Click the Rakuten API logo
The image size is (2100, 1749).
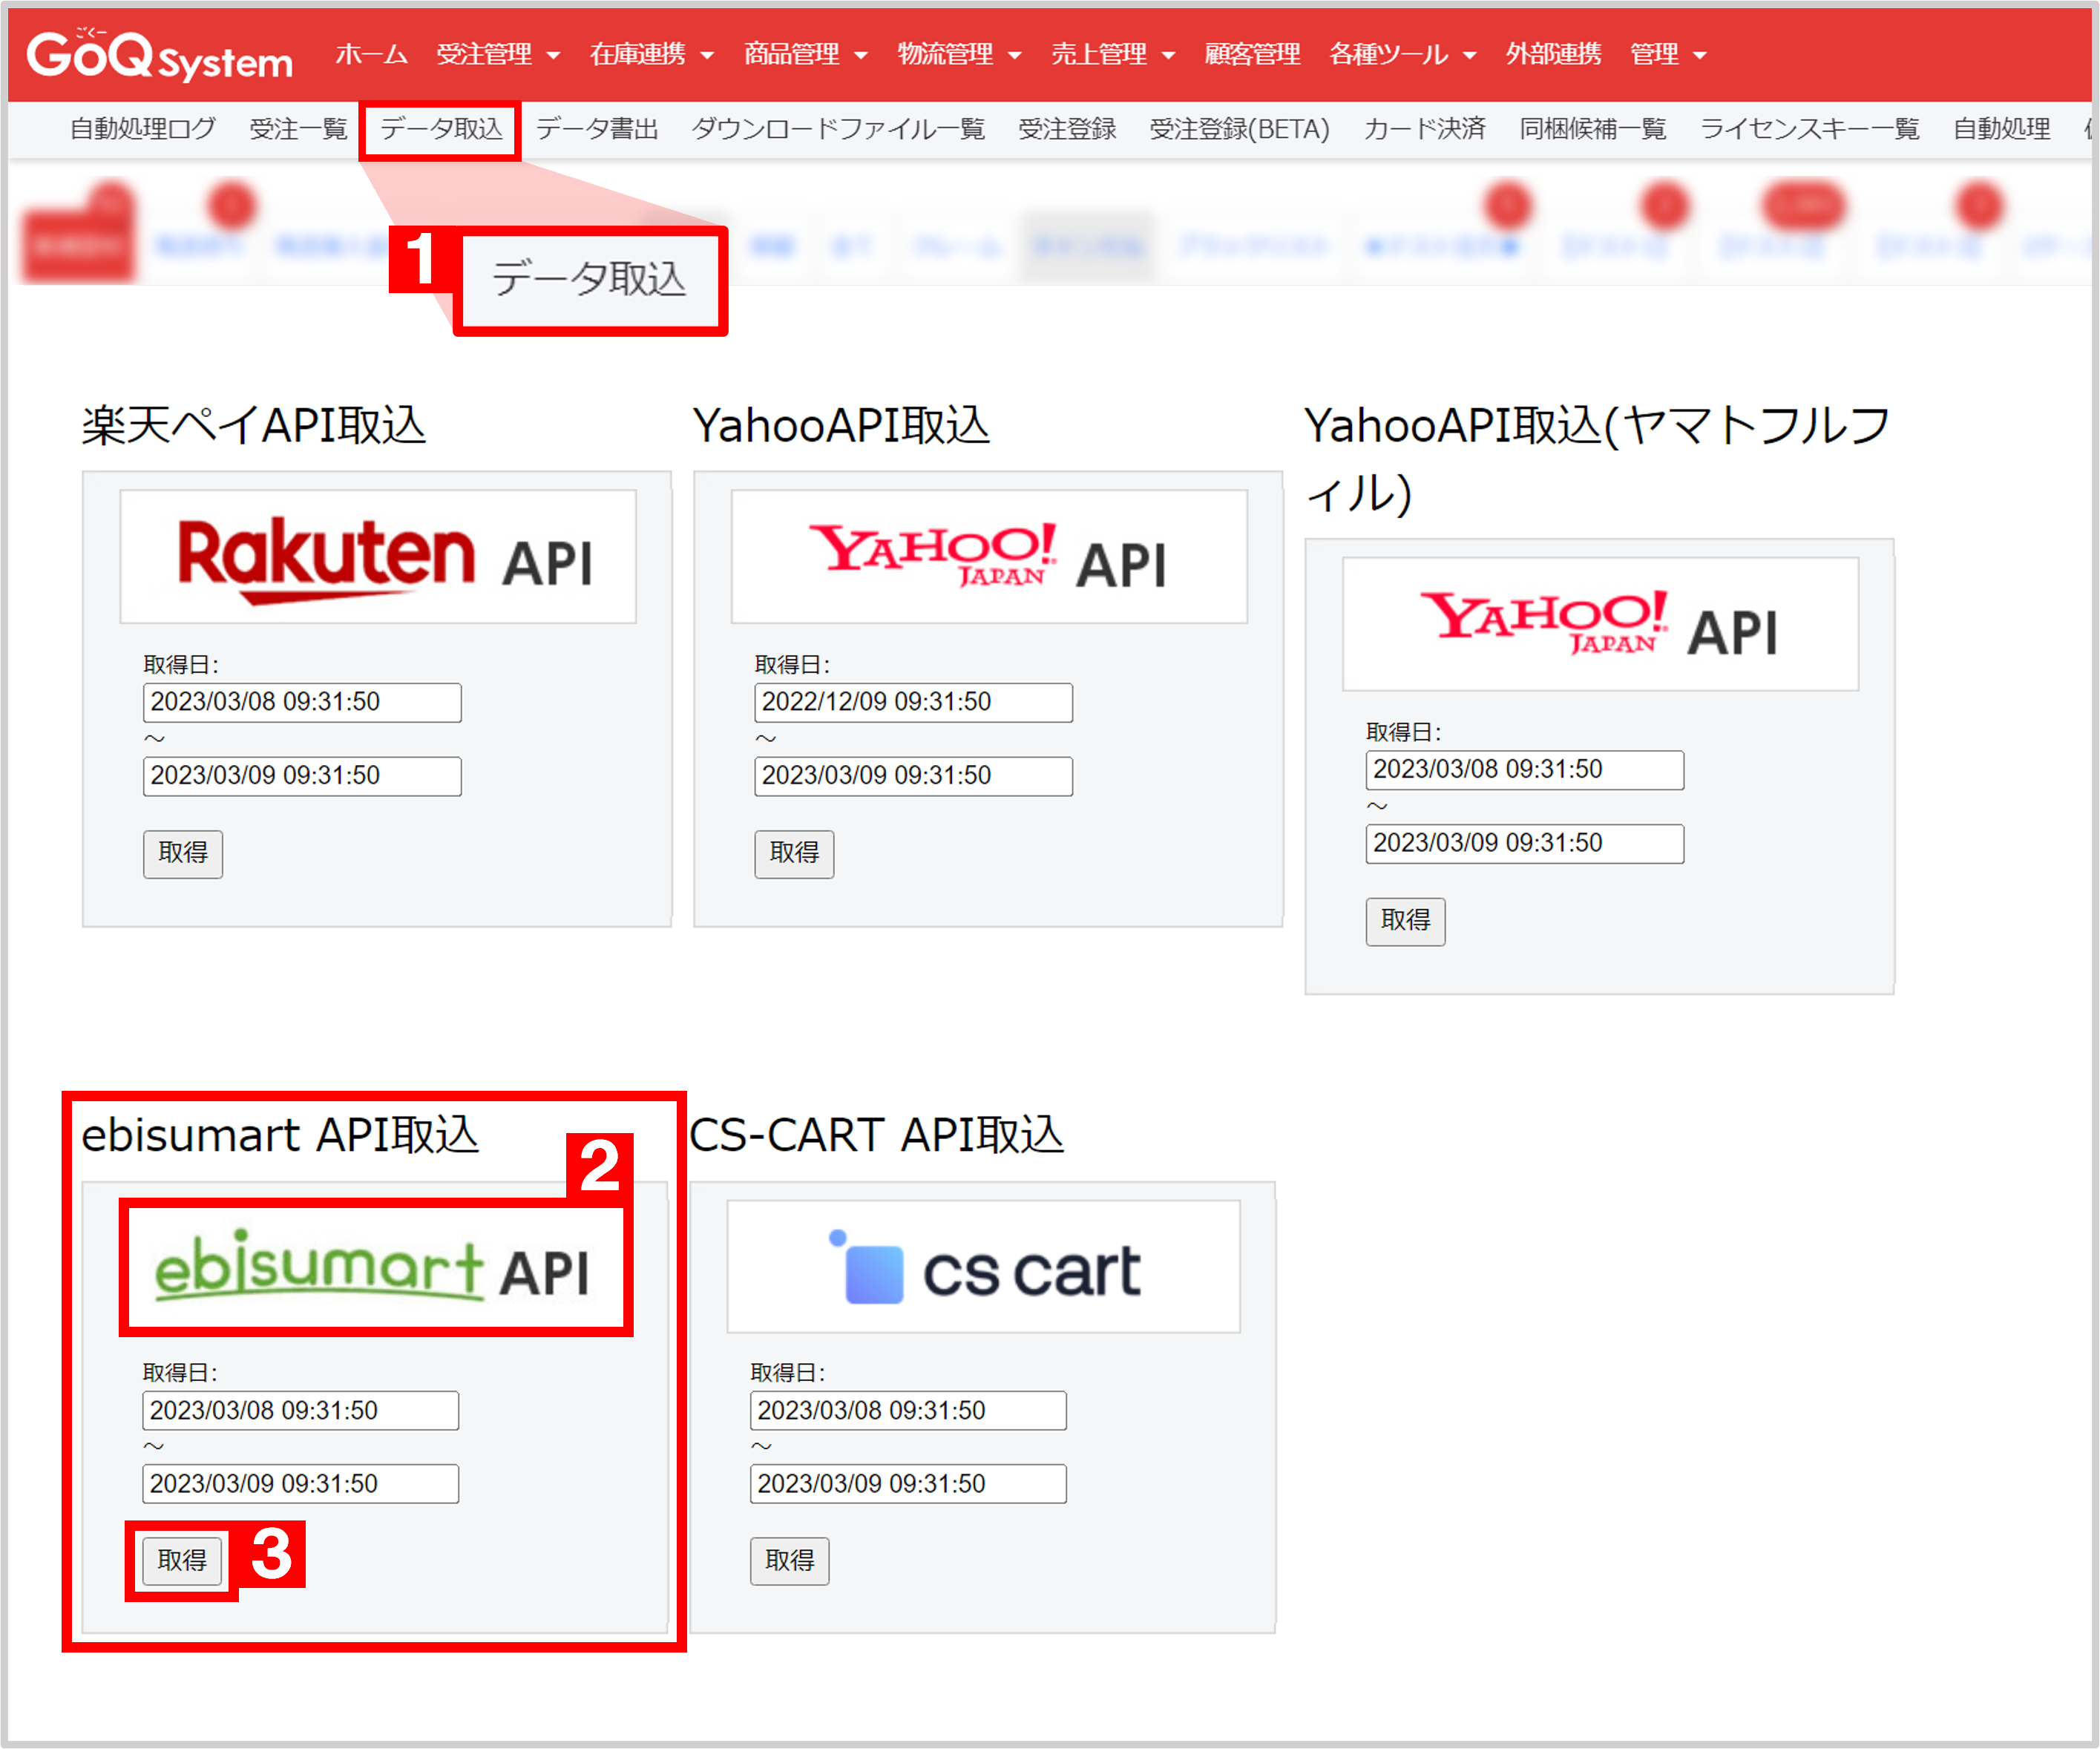(x=378, y=557)
